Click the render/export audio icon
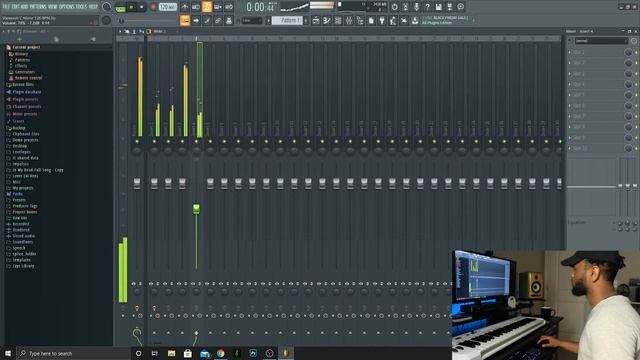640x360 pixels. click(x=449, y=7)
